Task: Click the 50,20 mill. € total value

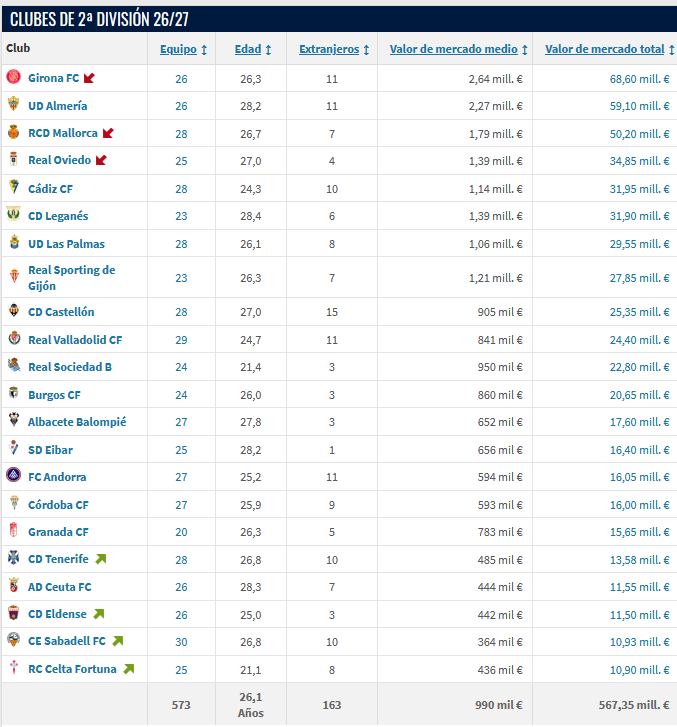Action: click(x=639, y=134)
